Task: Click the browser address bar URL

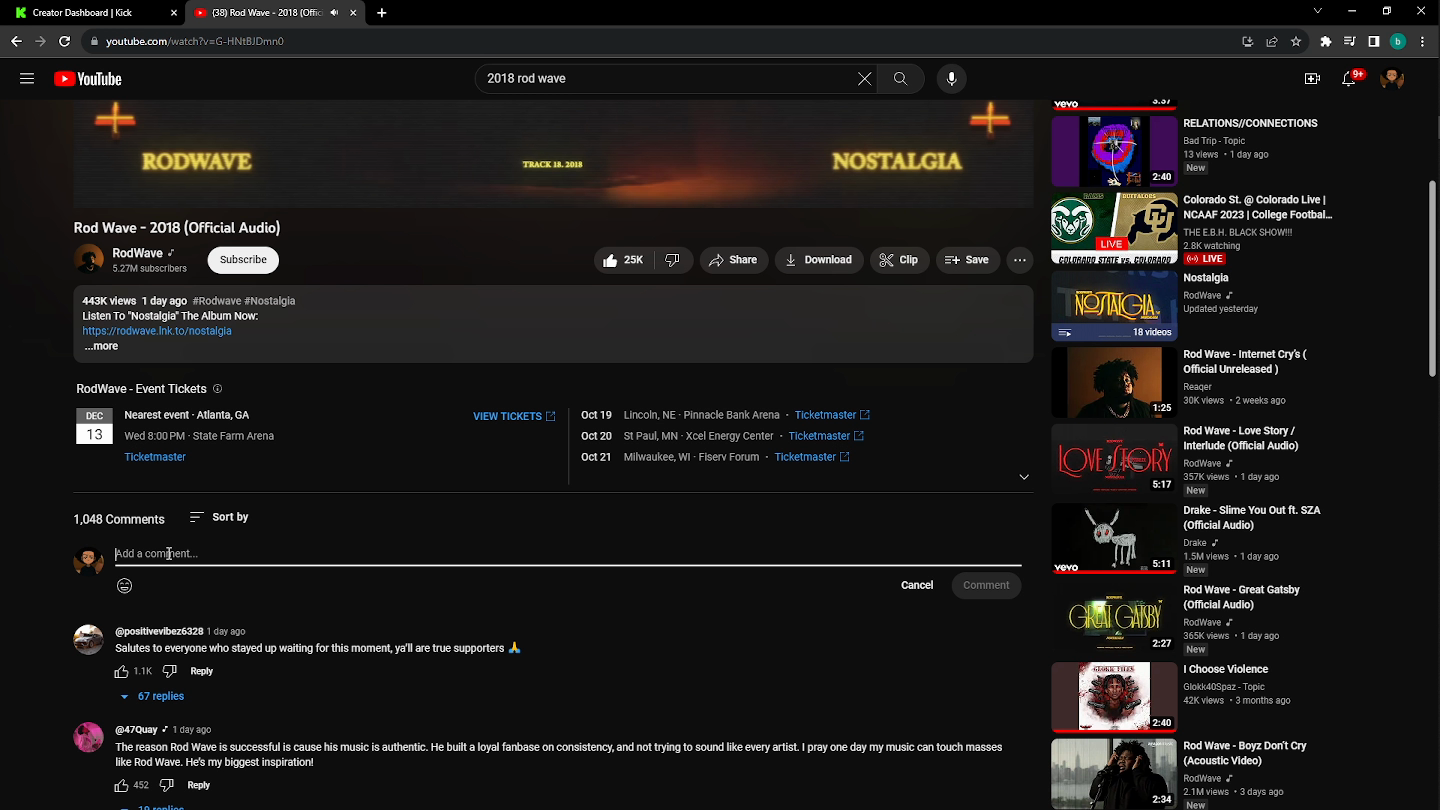Action: coord(195,41)
